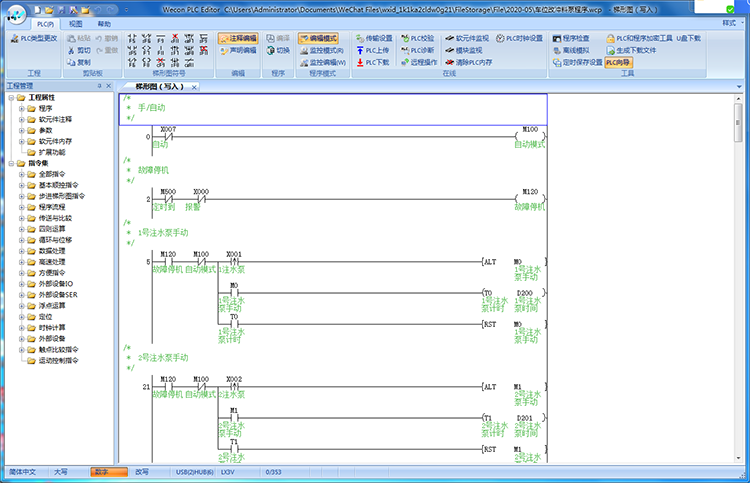Pin the 工程管理 panel
Viewport: 750px width, 483px height.
pyautogui.click(x=99, y=86)
